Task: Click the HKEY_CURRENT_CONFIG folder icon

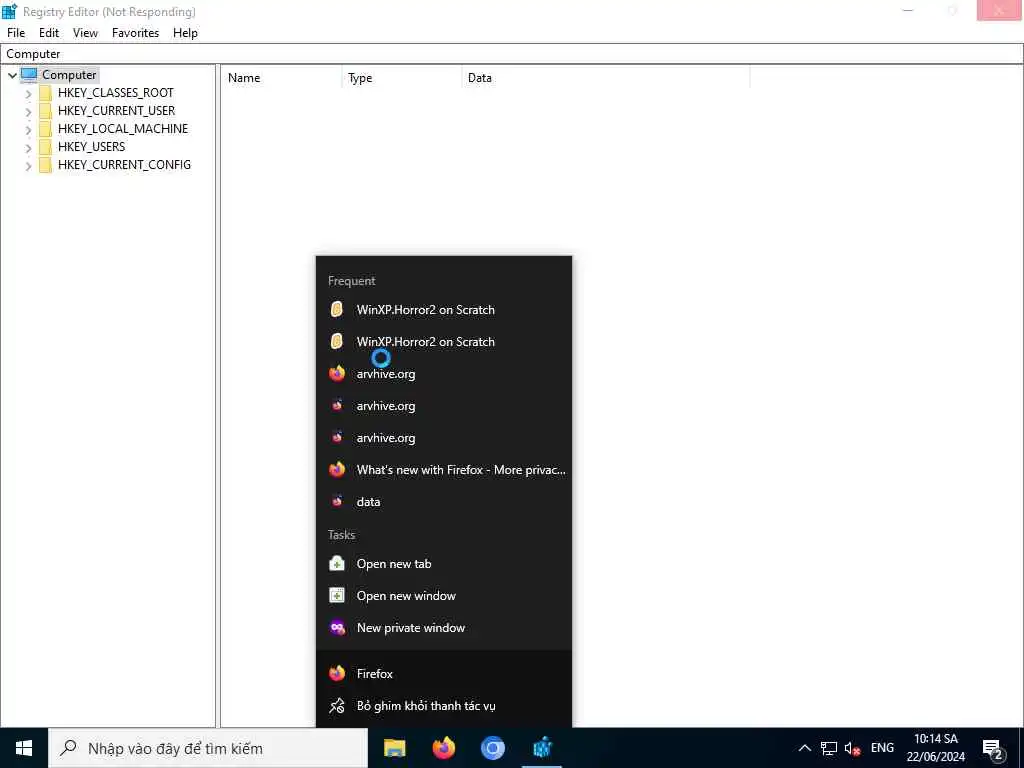Action: 45,165
